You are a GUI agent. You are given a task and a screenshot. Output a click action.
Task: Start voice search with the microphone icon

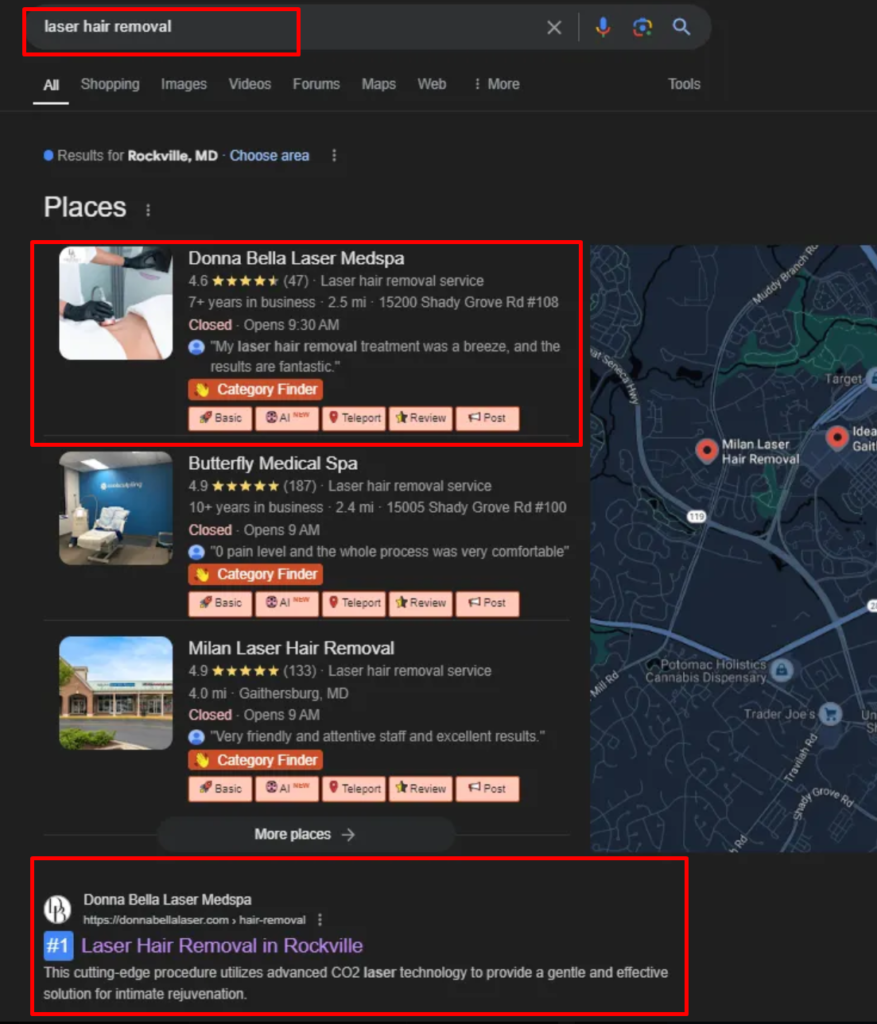click(603, 27)
